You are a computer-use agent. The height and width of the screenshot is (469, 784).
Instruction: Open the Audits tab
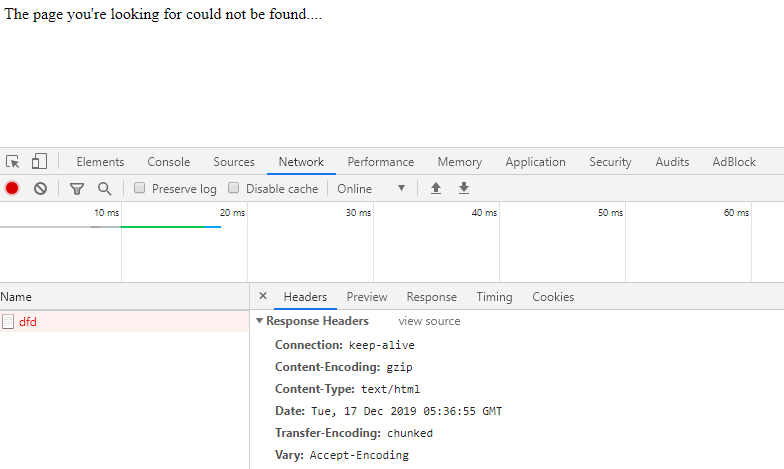pyautogui.click(x=672, y=162)
